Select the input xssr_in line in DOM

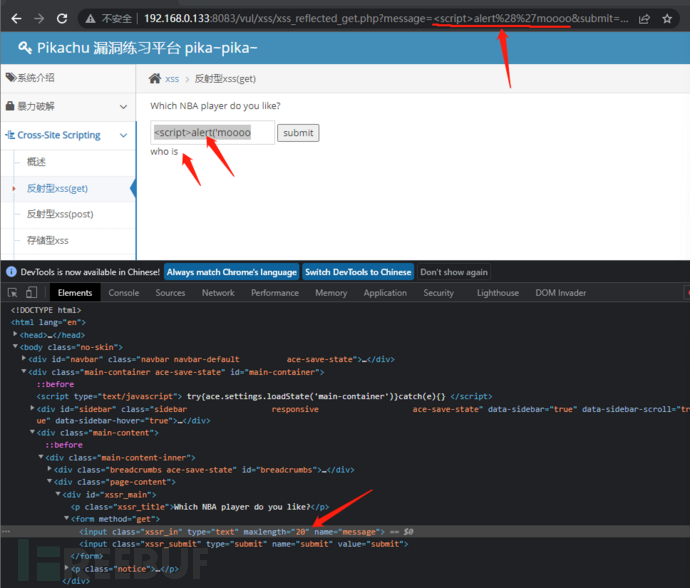tap(232, 532)
